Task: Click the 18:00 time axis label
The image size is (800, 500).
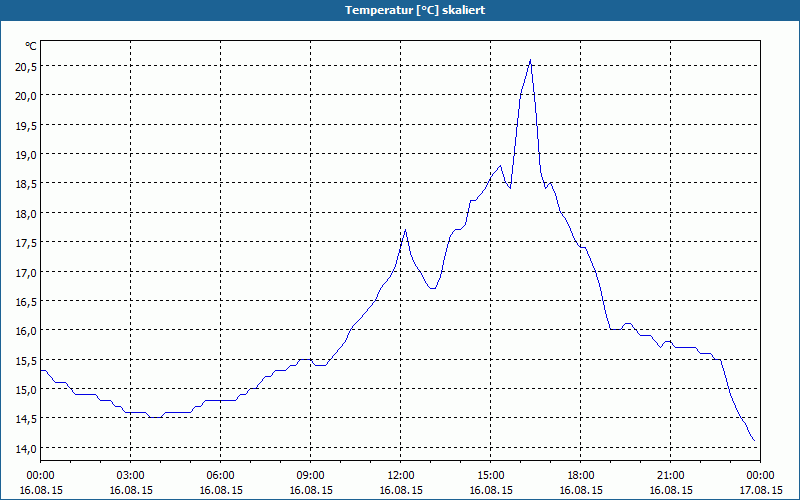Action: point(581,476)
